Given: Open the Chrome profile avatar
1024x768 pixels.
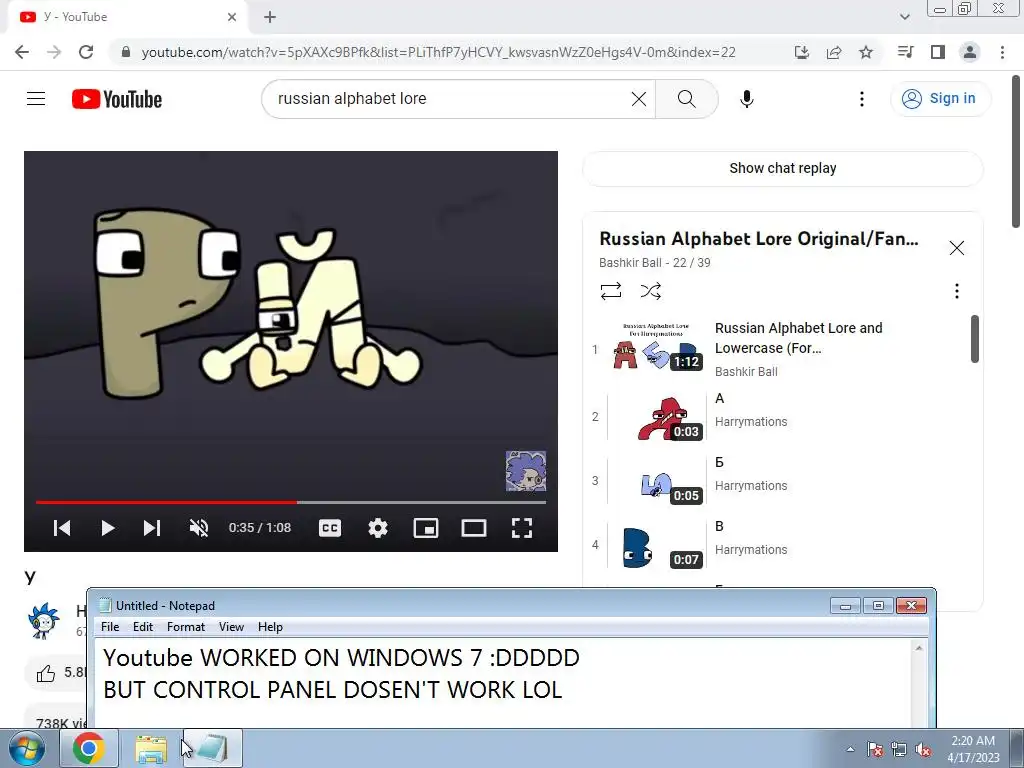Looking at the screenshot, I should 970,52.
